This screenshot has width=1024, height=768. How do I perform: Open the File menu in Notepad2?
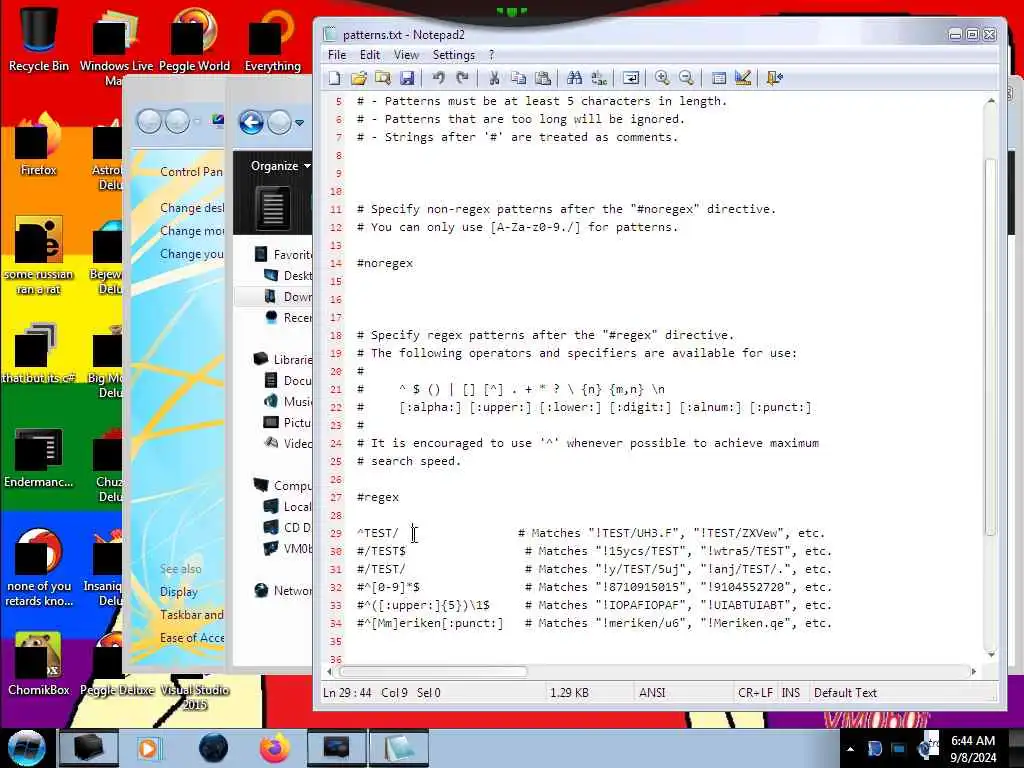(337, 55)
